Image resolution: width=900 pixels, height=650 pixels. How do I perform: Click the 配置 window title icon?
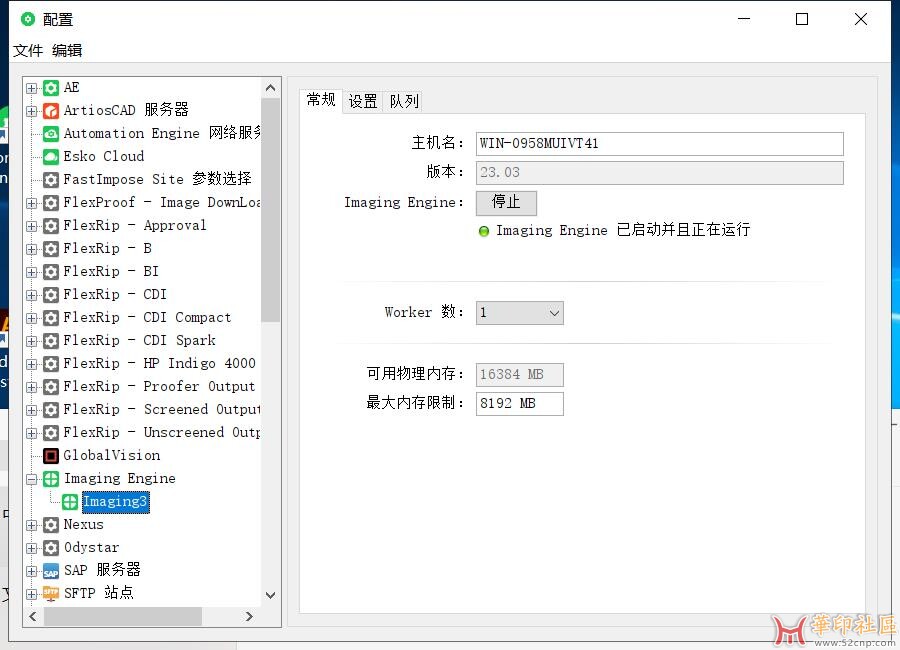coord(28,19)
